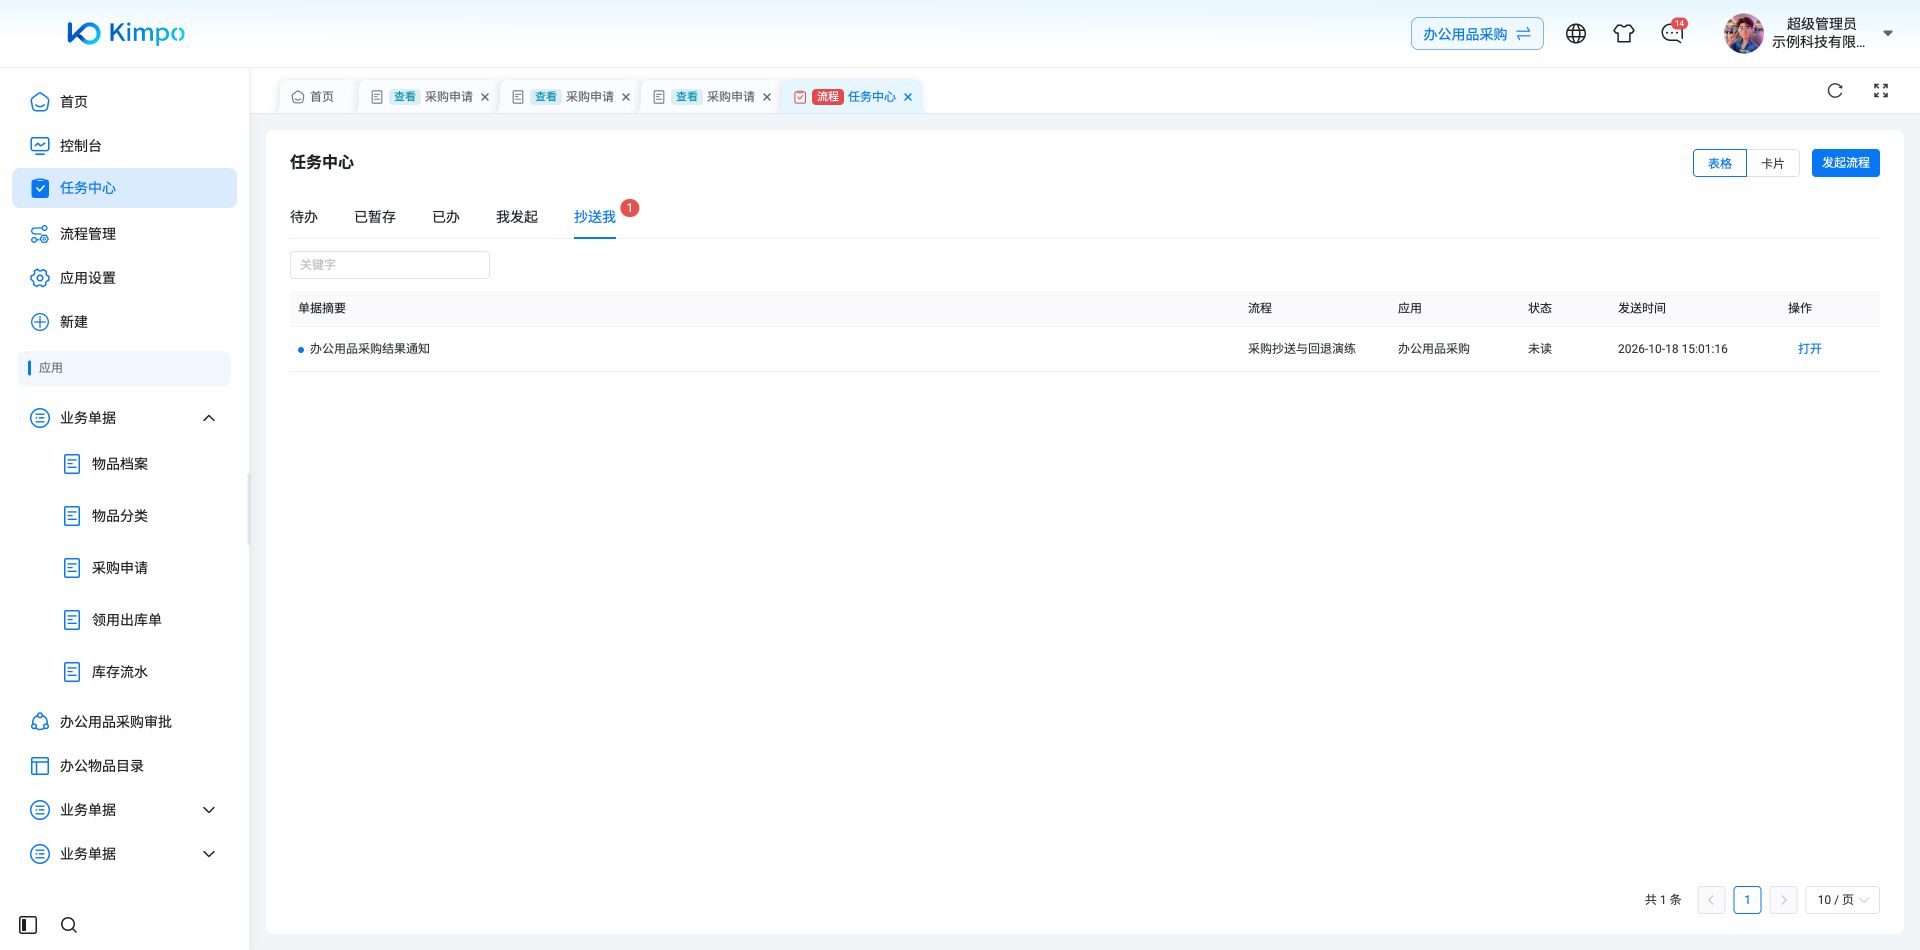Open the user account dropdown arrow
The width and height of the screenshot is (1920, 950).
point(1888,34)
